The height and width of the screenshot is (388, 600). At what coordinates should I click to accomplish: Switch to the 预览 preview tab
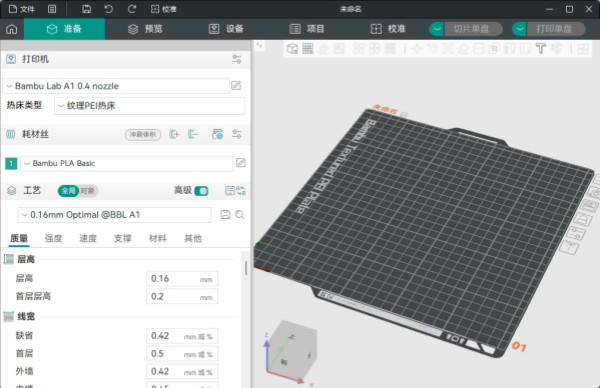coord(145,29)
